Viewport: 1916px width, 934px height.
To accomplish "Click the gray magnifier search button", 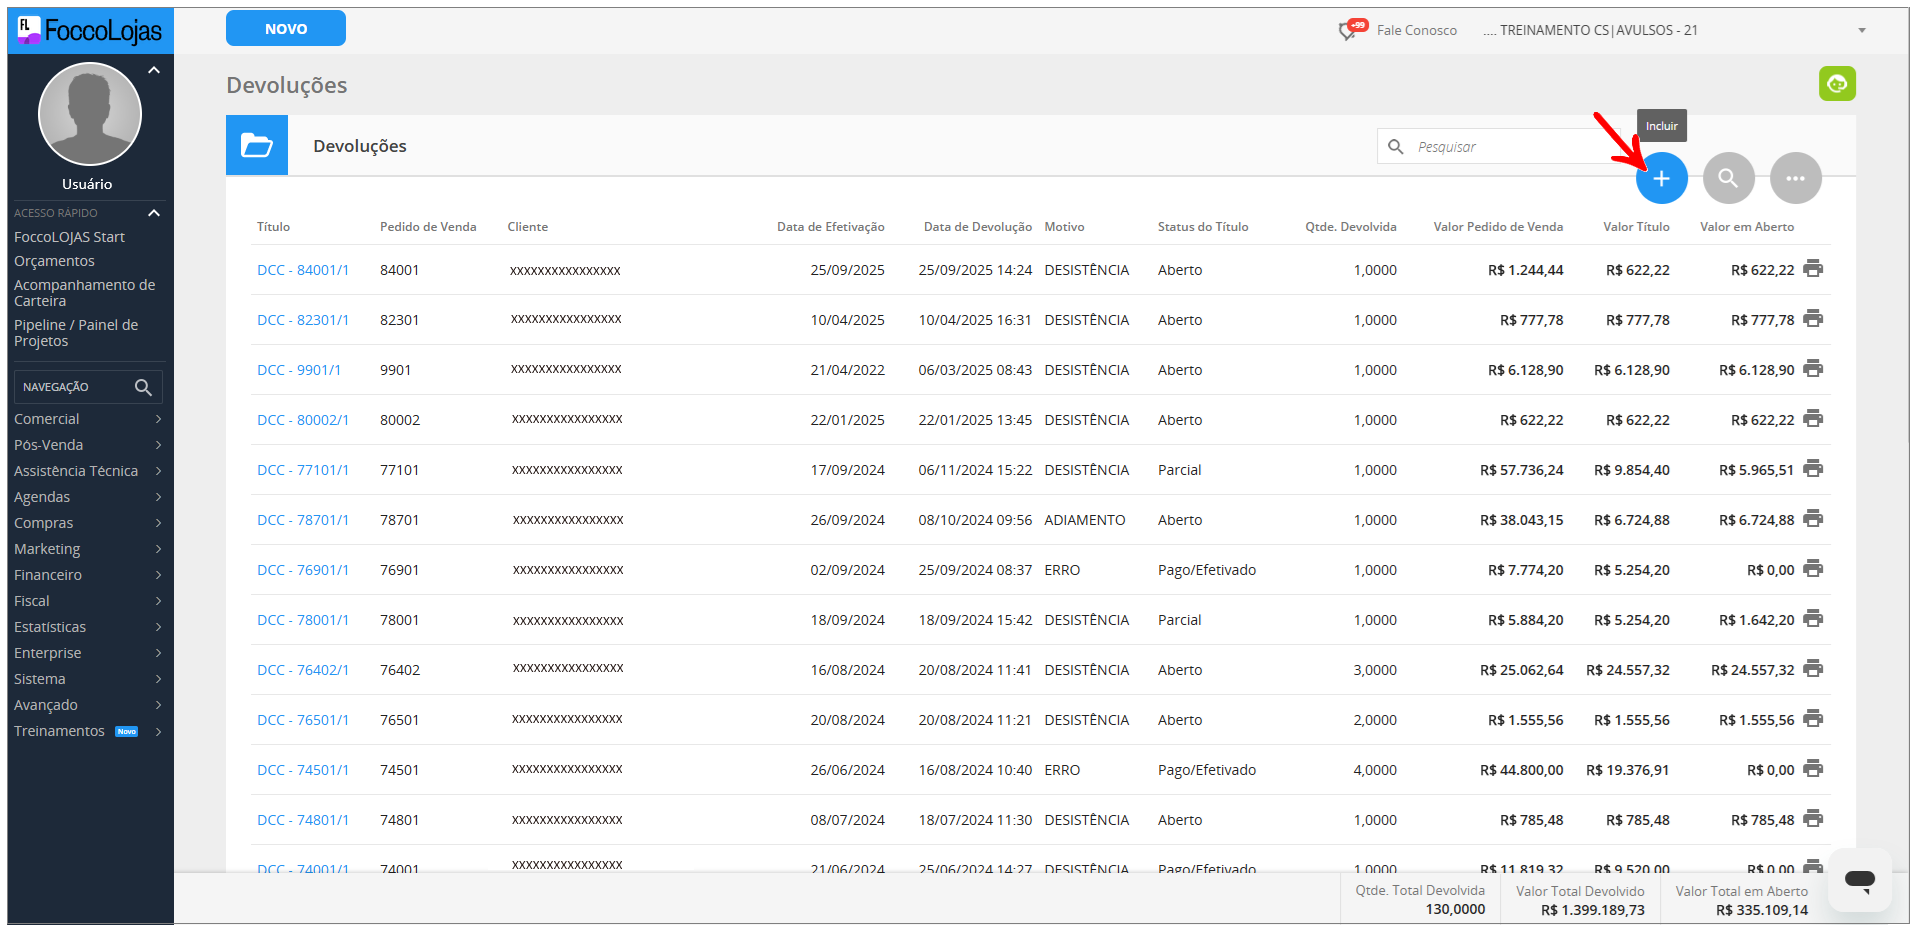I will [x=1728, y=179].
